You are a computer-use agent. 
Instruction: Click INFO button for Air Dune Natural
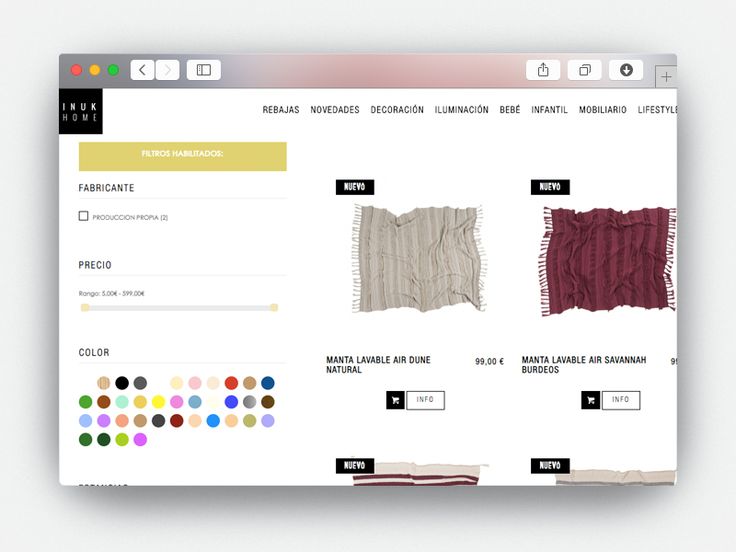(425, 400)
